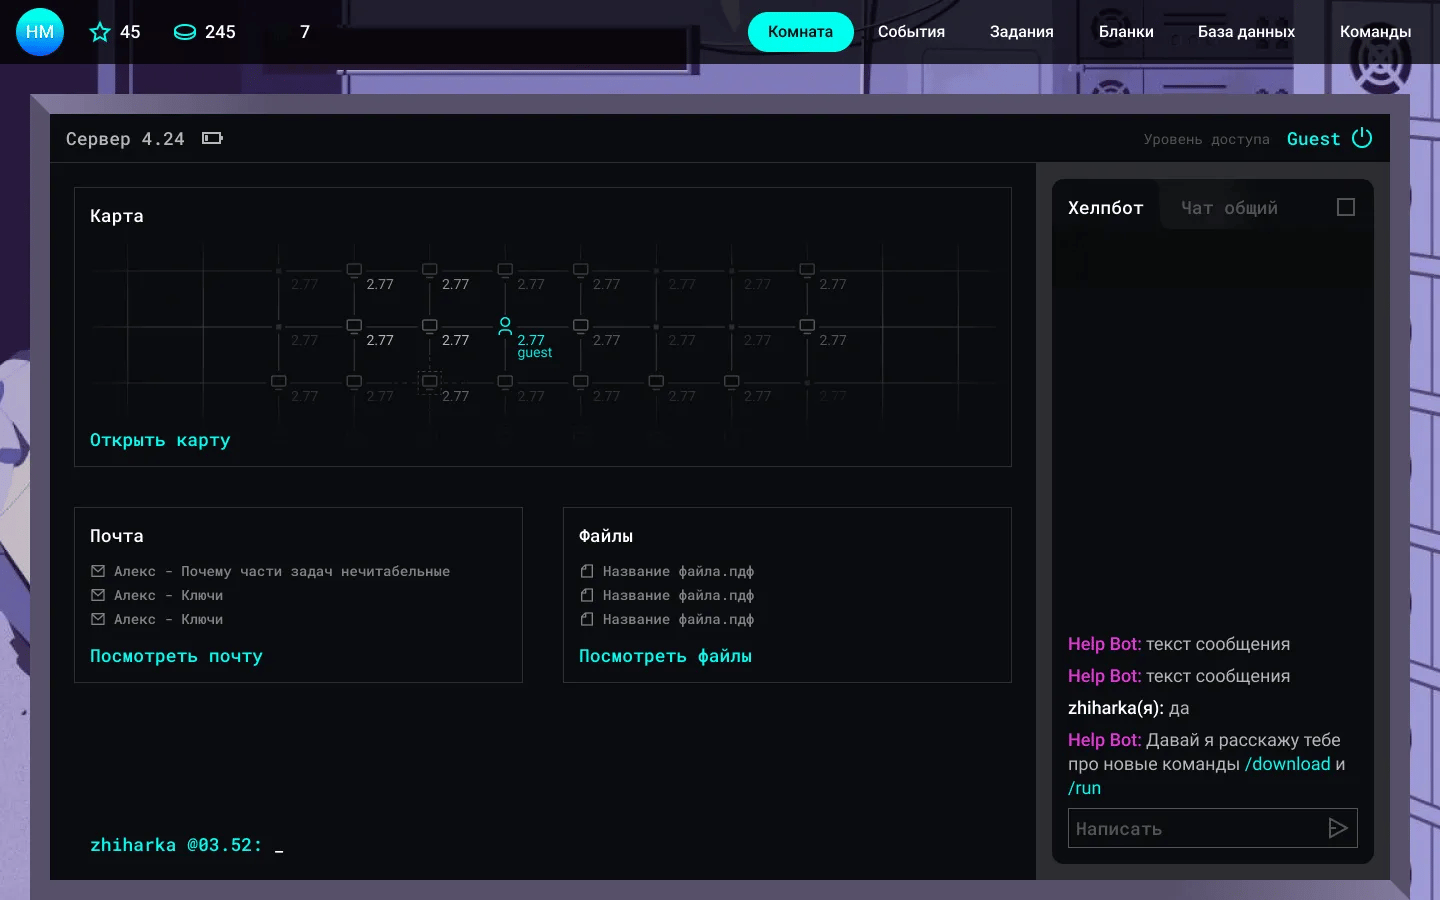Screen dimensions: 1440x900
Task: Click the coins balance icon
Action: pyautogui.click(x=185, y=32)
